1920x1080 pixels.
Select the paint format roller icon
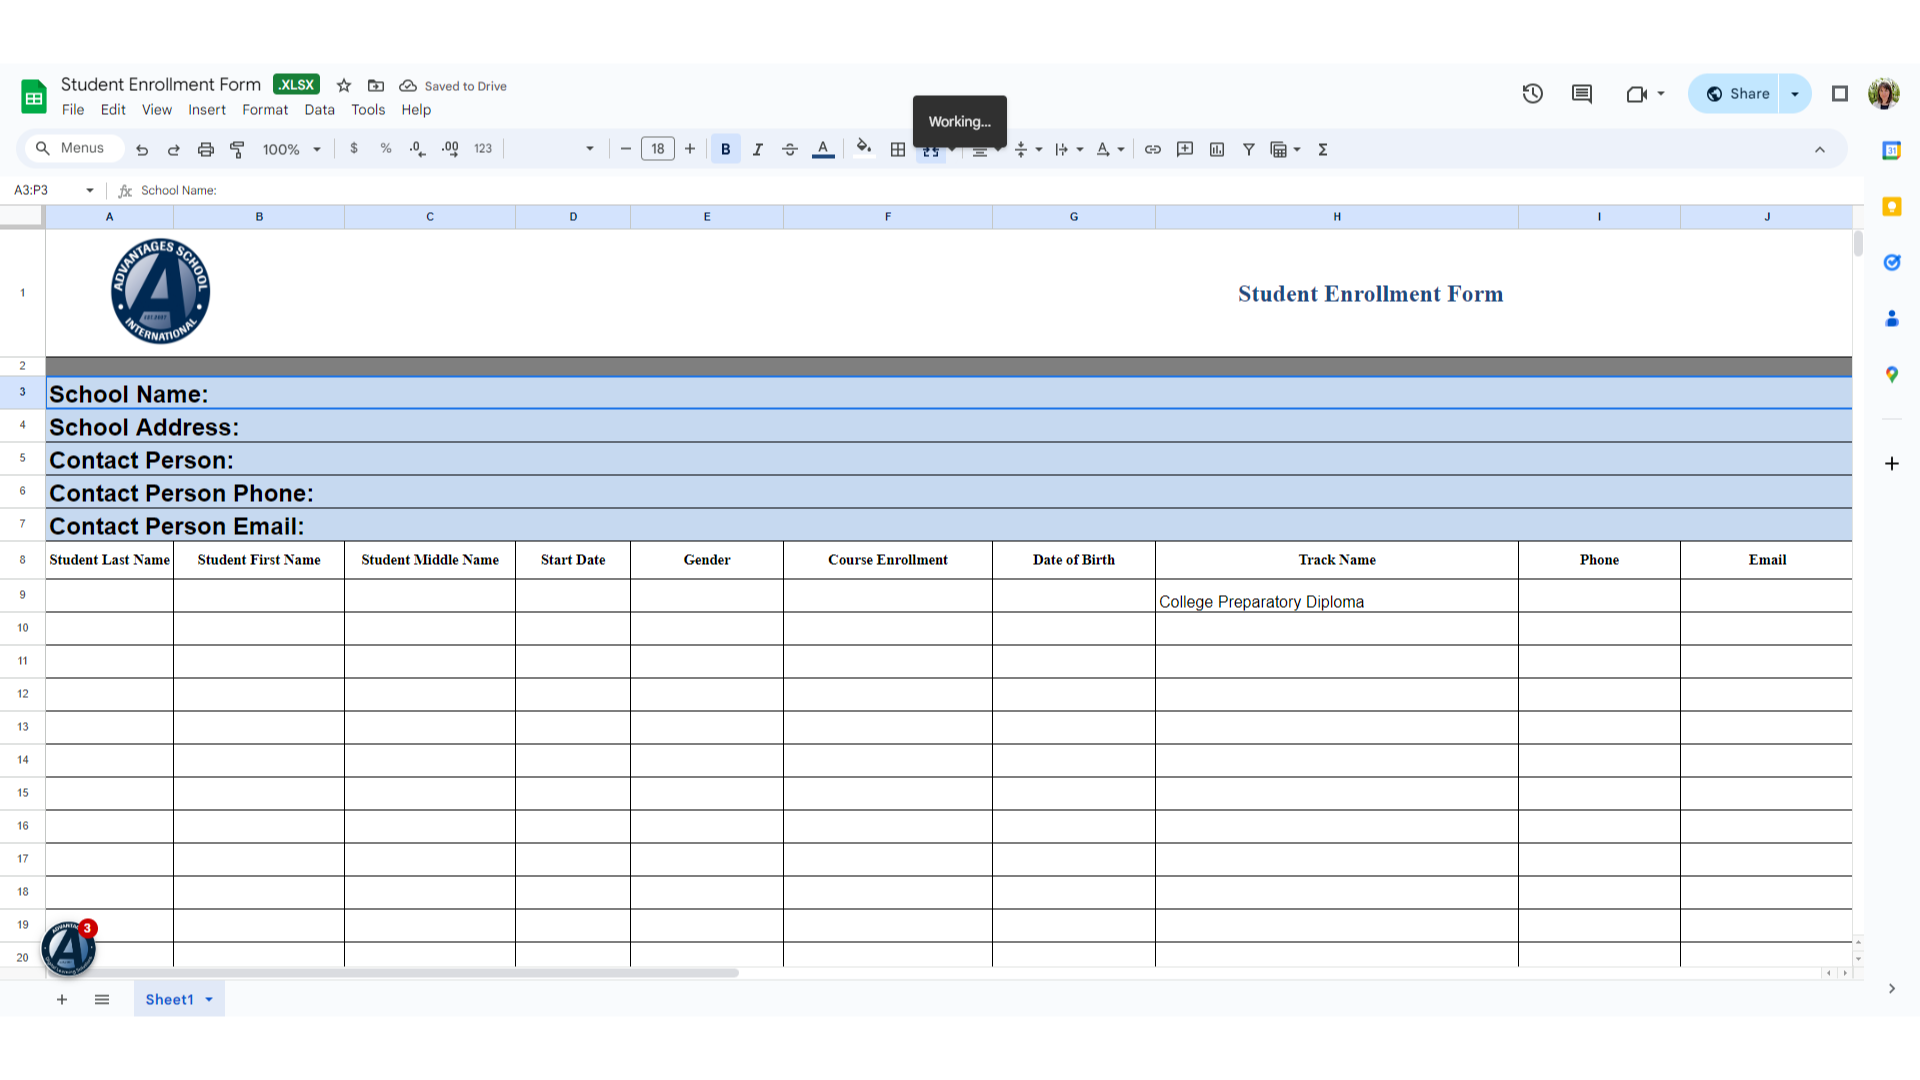tap(237, 149)
